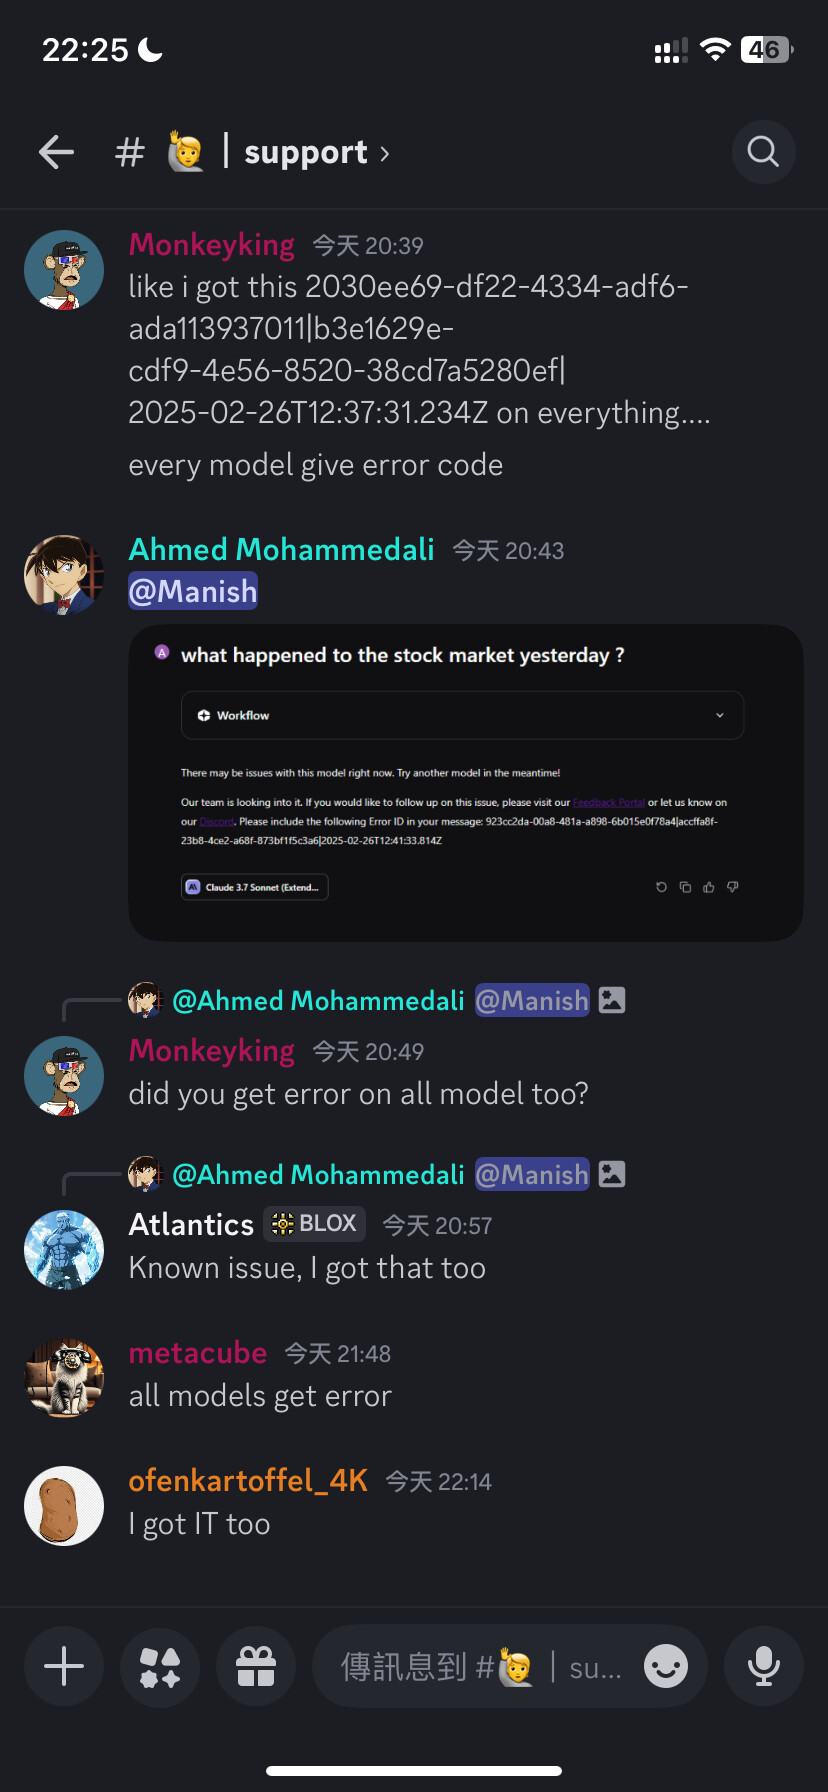Open the apps launcher icon
828x1792 pixels.
(x=160, y=1667)
